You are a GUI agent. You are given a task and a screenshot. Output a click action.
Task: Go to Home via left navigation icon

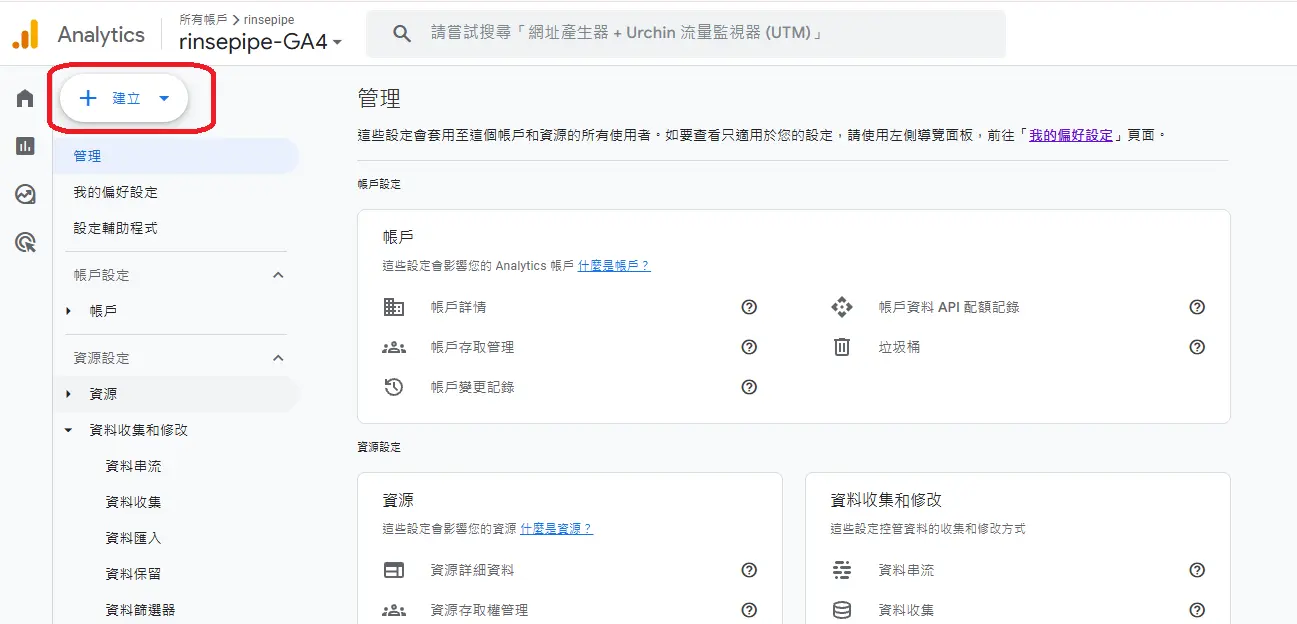(x=24, y=99)
